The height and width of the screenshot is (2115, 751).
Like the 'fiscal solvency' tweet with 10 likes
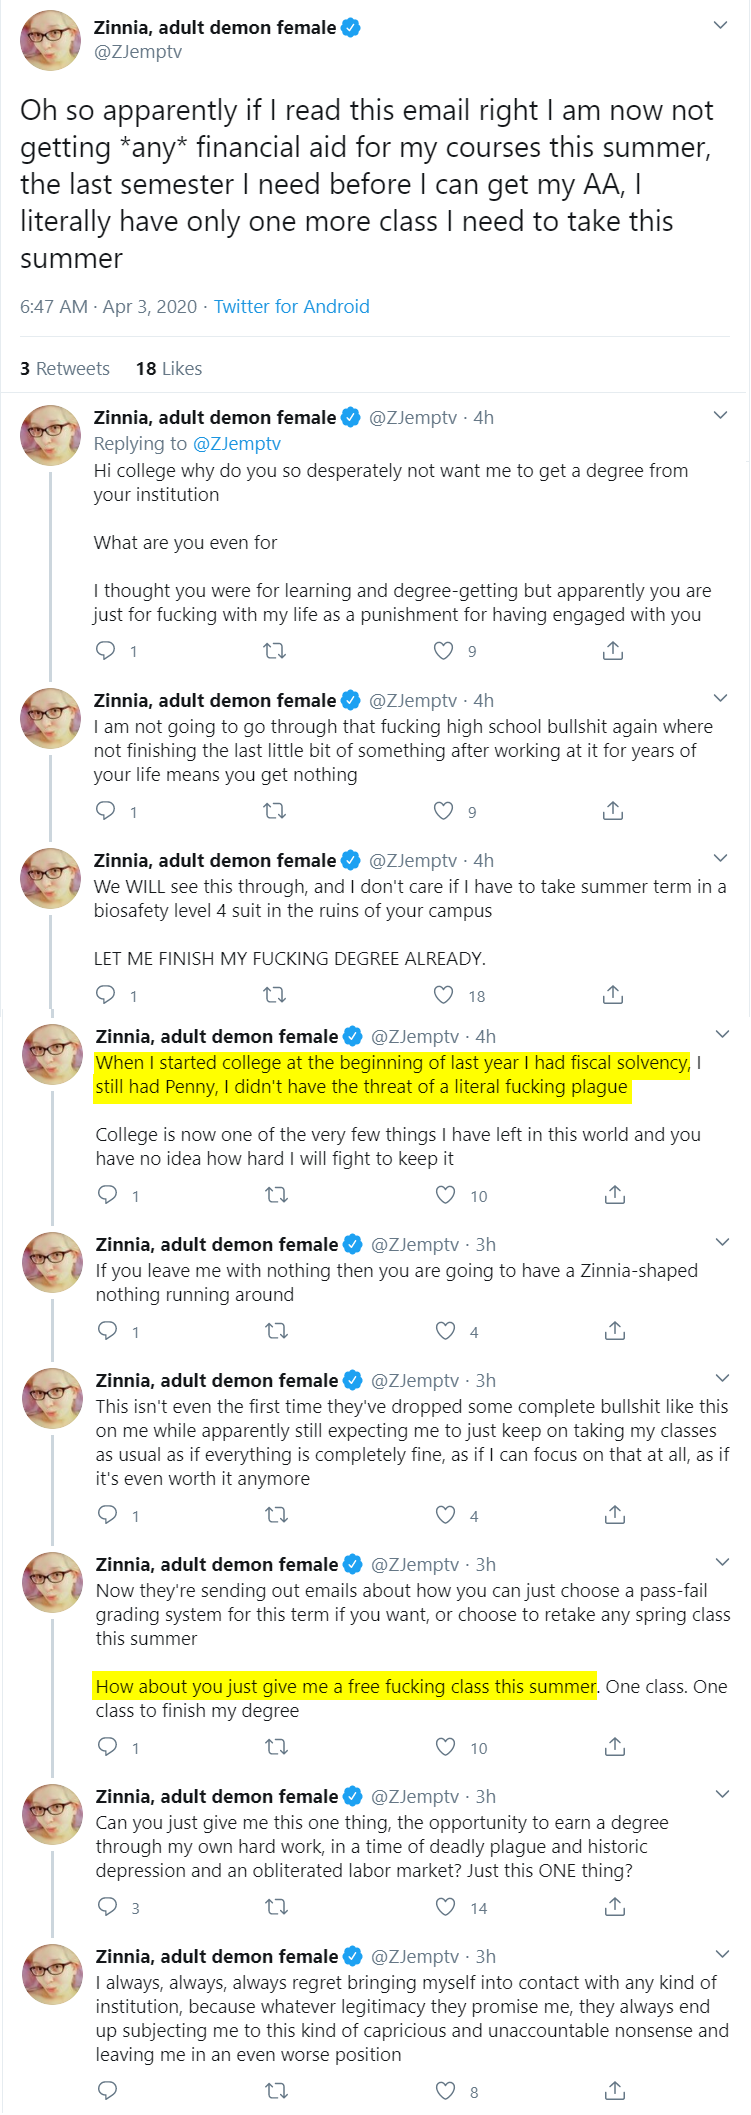445,1195
